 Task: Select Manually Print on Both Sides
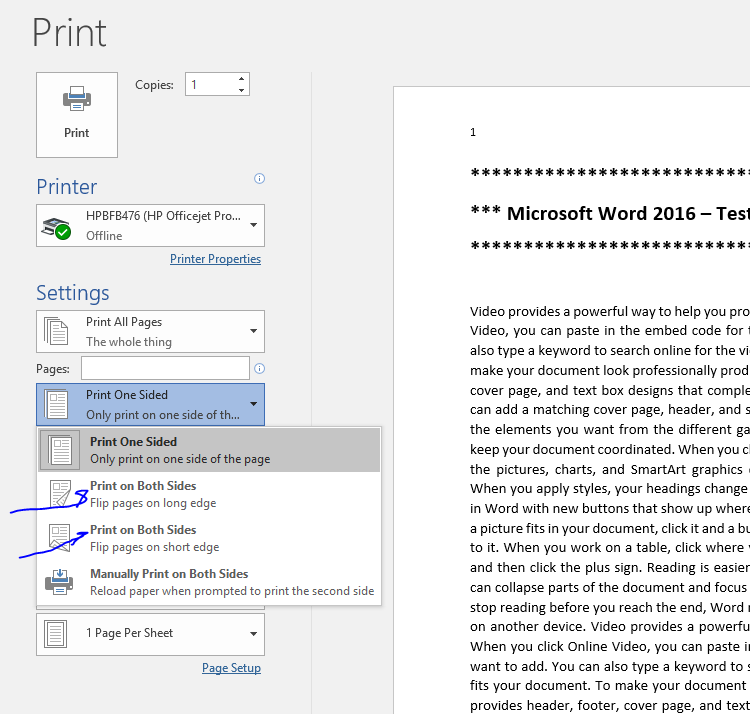coord(209,582)
